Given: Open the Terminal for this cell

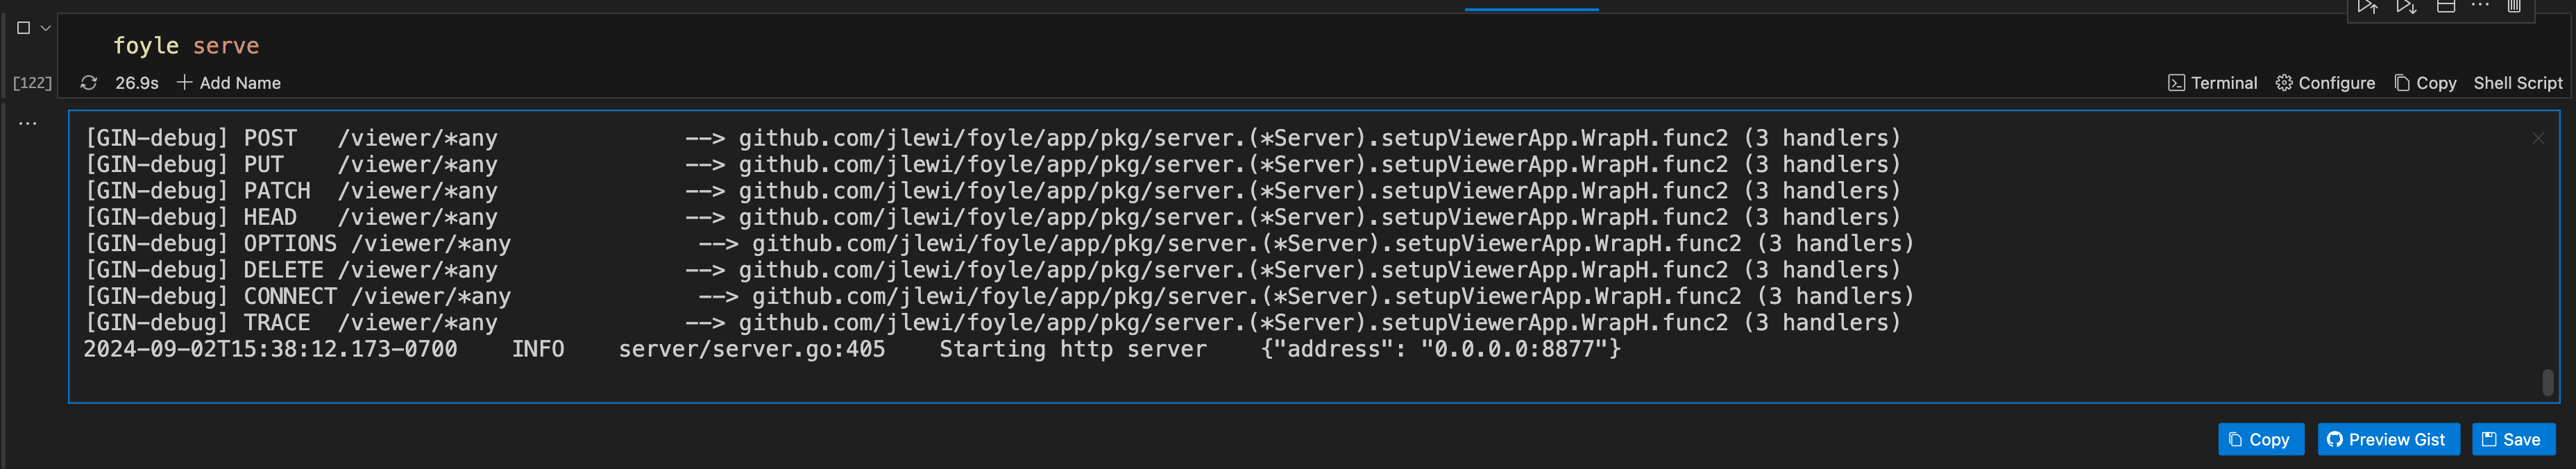Looking at the screenshot, I should click(2212, 83).
